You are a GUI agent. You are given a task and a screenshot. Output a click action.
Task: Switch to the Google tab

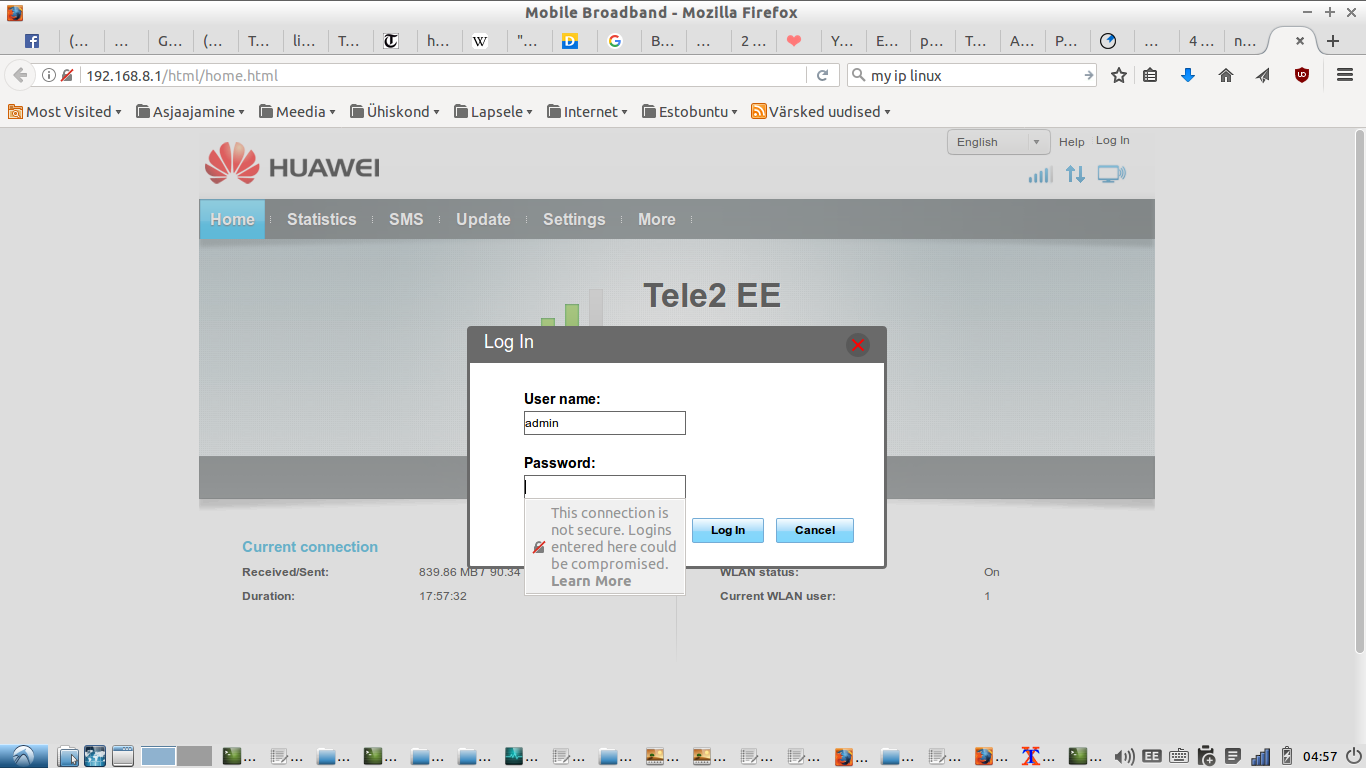(615, 41)
